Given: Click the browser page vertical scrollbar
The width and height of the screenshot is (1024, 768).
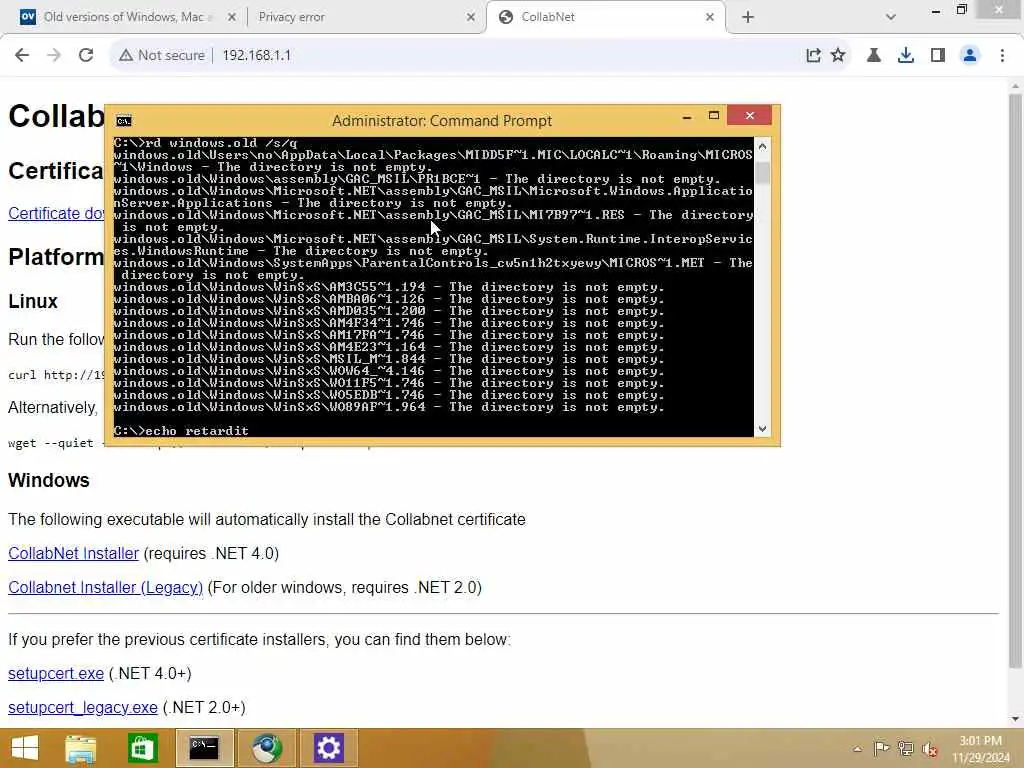Looking at the screenshot, I should [1015, 382].
